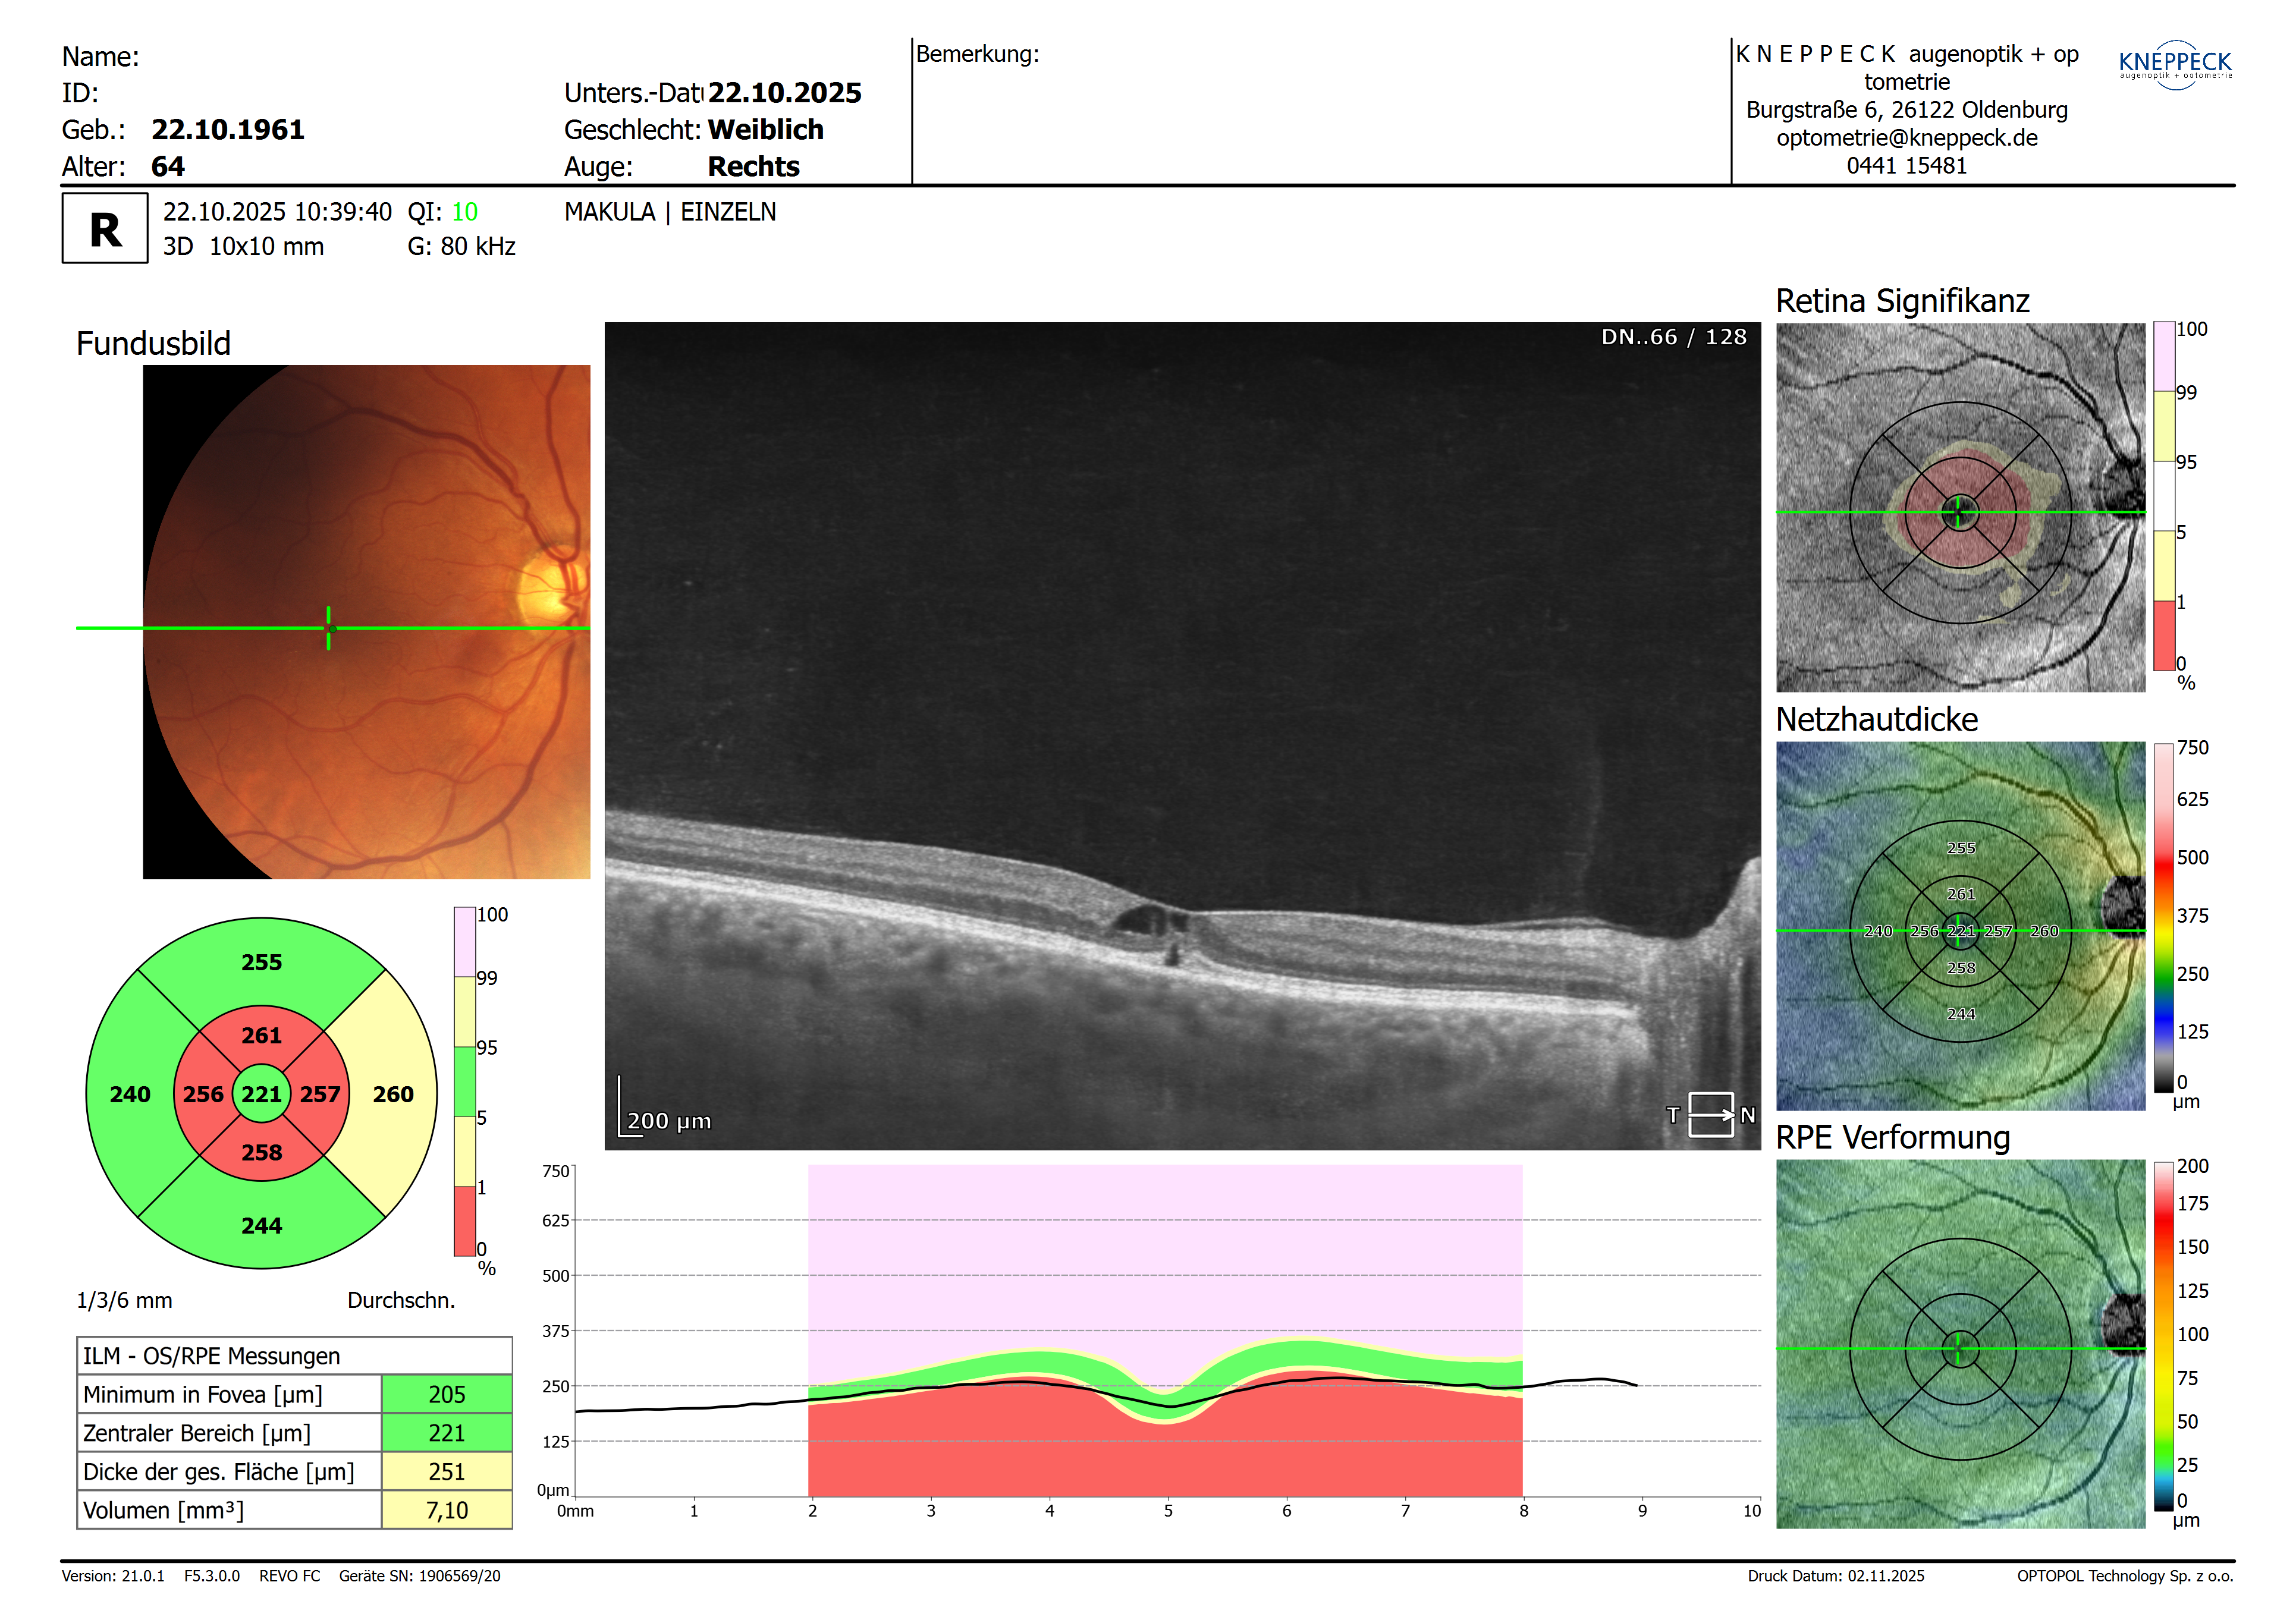The width and height of the screenshot is (2296, 1623).
Task: Click the 200 µm scale bar marker
Action: click(x=664, y=1119)
